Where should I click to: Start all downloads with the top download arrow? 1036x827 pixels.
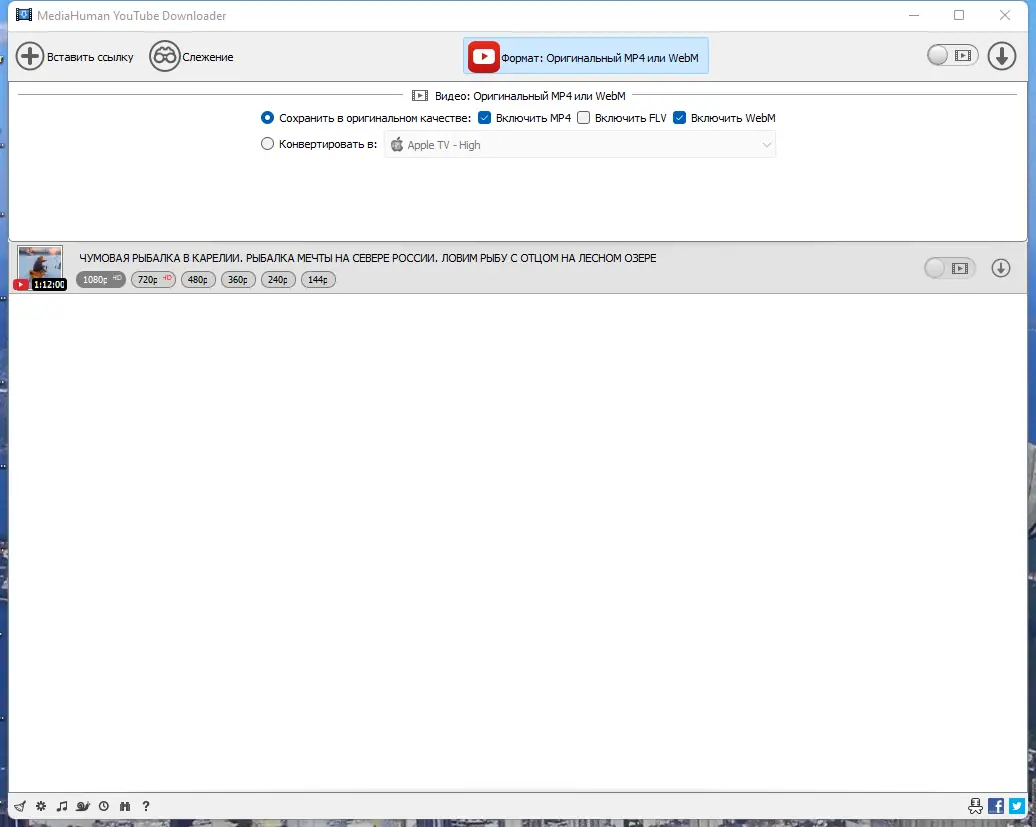1002,56
